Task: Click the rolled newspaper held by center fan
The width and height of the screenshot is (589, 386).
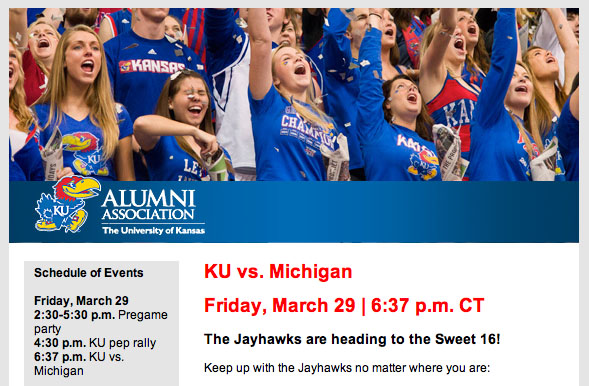Action: [338, 158]
